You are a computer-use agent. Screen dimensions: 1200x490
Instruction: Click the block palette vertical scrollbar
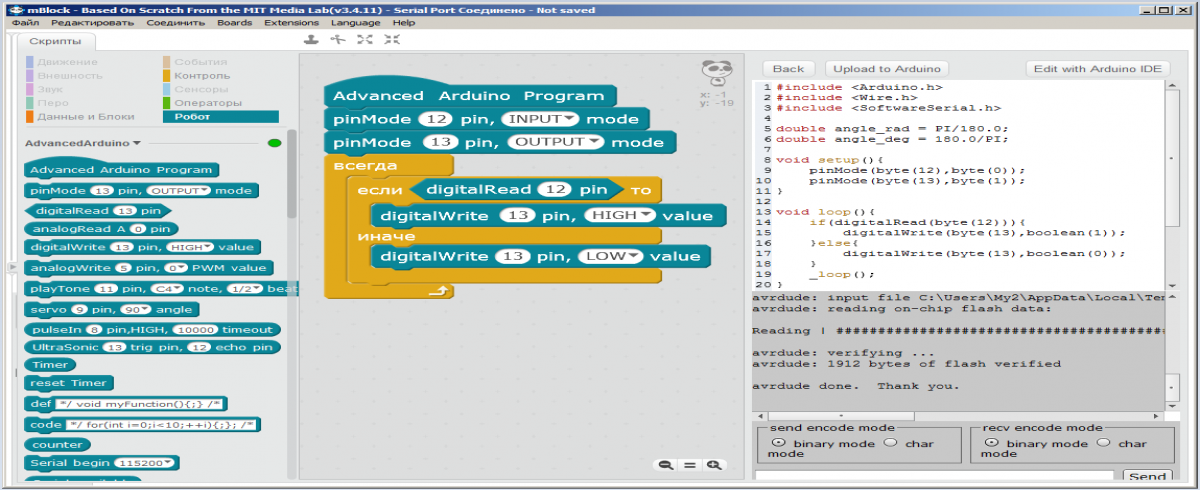(x=291, y=172)
